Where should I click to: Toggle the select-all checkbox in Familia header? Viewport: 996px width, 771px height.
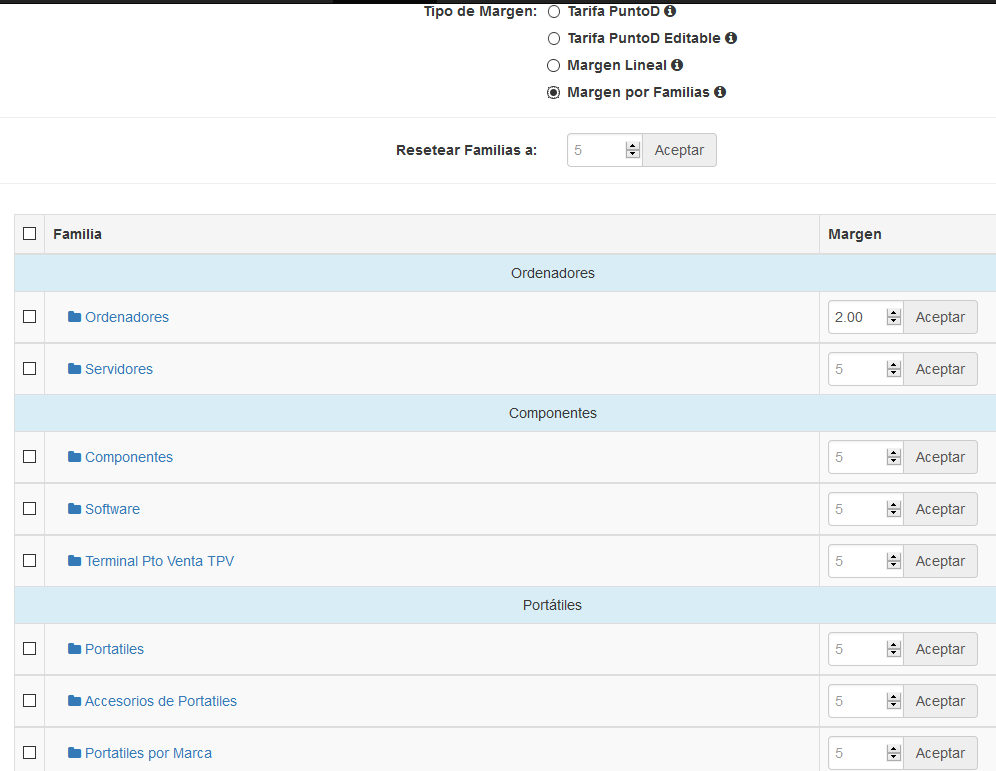[x=30, y=234]
